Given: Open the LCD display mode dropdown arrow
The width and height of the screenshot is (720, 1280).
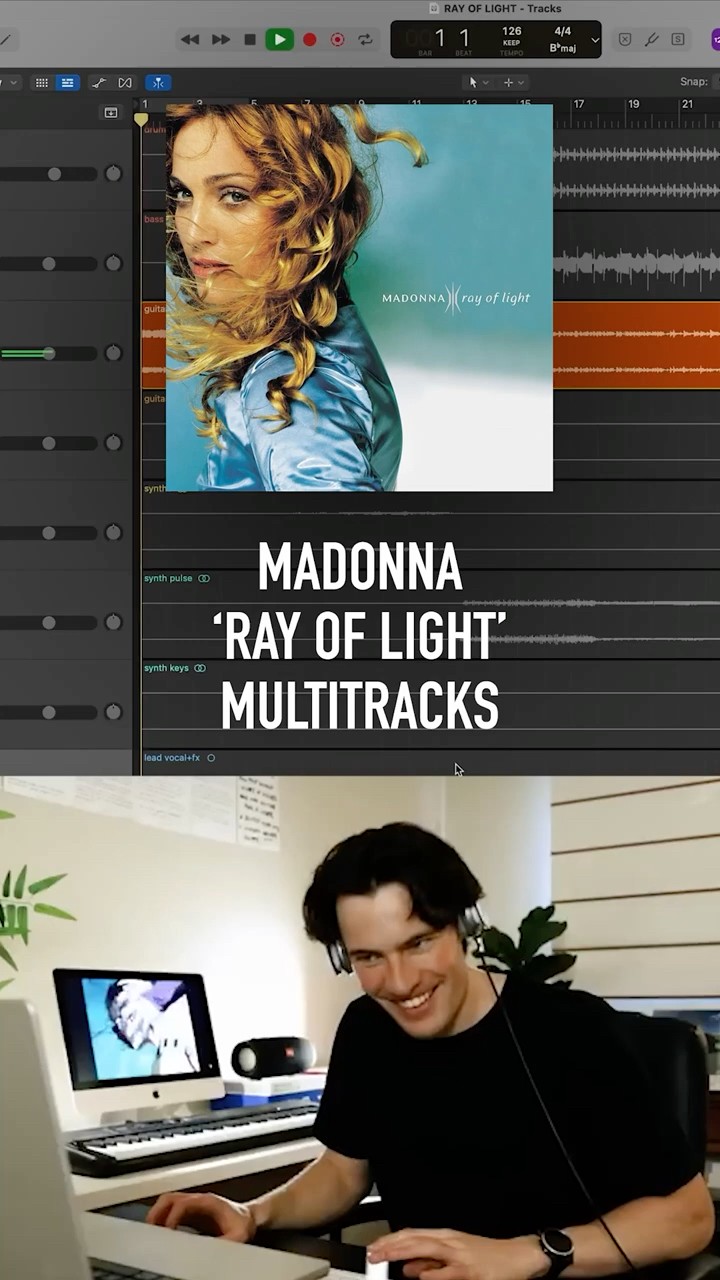Looking at the screenshot, I should (595, 40).
